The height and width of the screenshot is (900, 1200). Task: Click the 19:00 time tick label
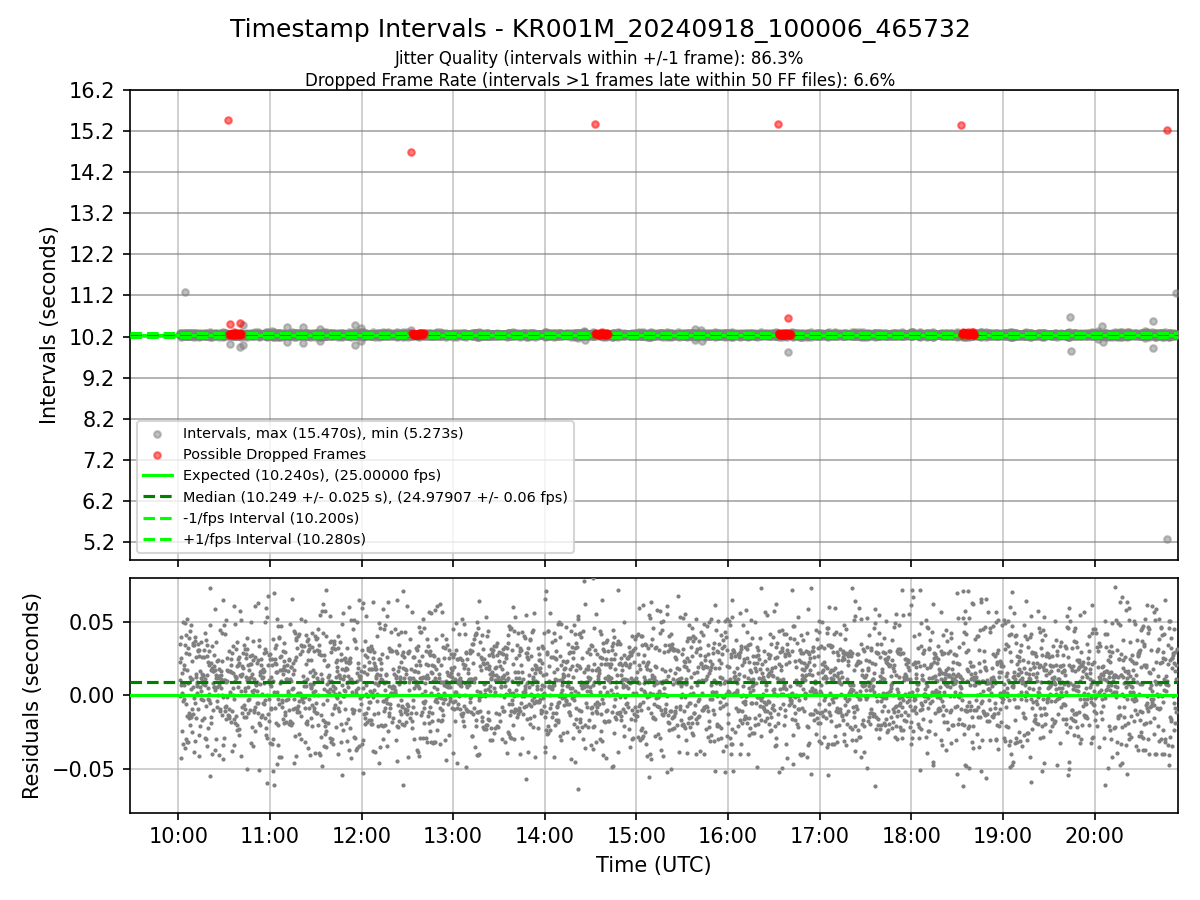(1003, 835)
